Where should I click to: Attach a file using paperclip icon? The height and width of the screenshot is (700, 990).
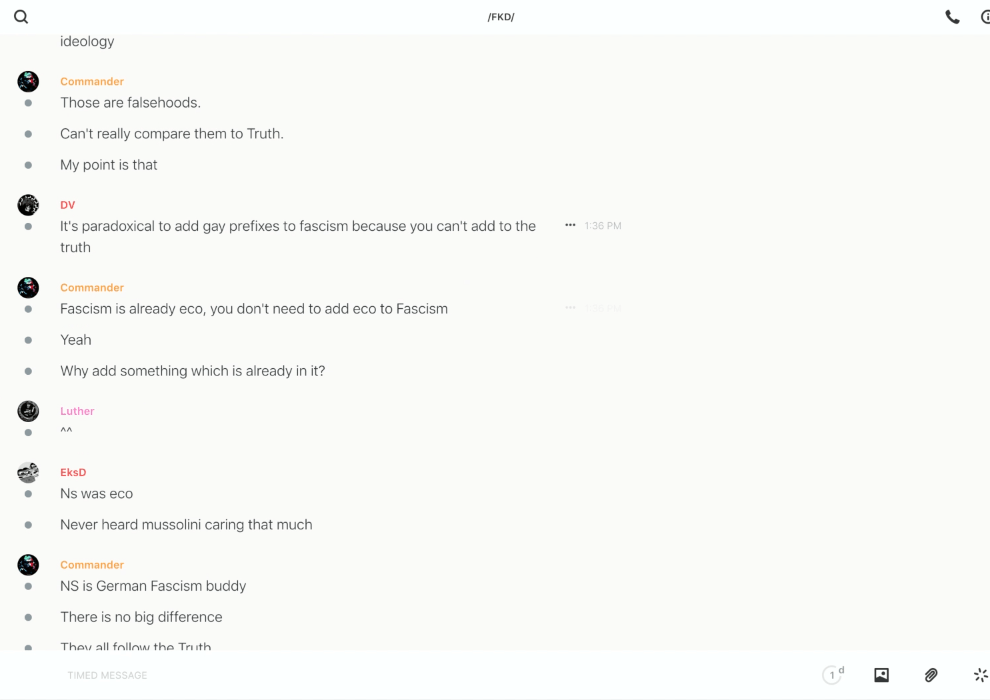tap(931, 675)
